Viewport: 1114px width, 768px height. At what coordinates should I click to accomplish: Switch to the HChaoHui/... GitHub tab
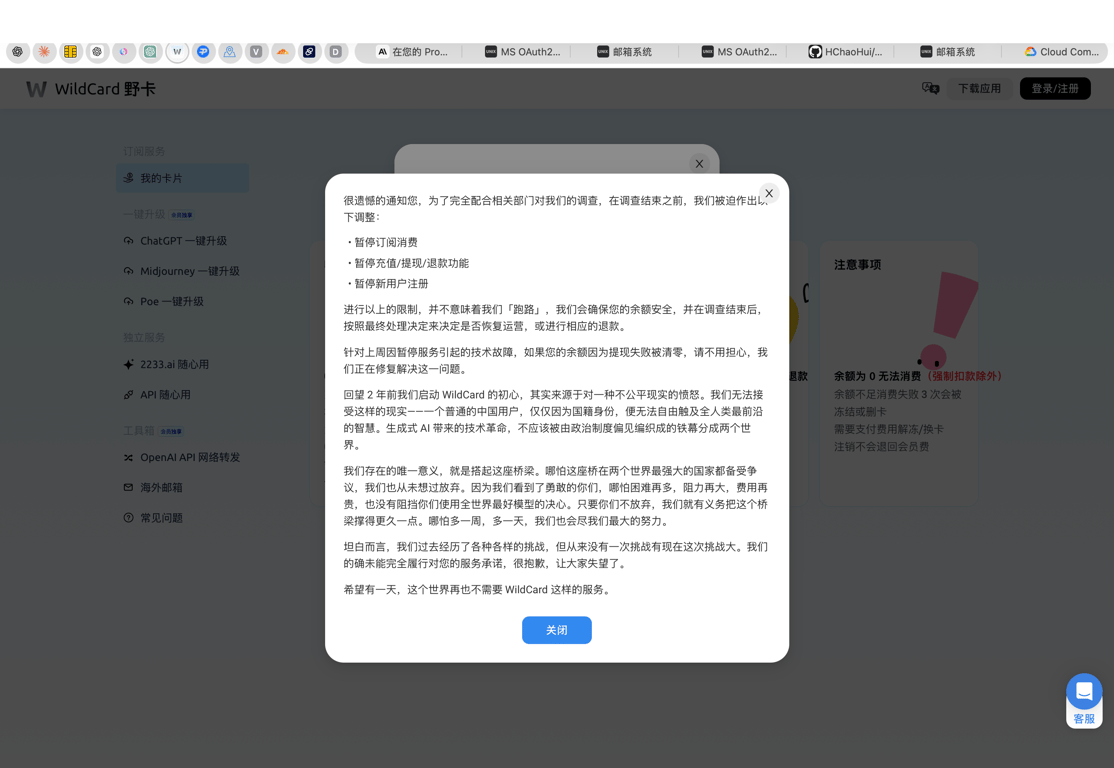tap(845, 52)
